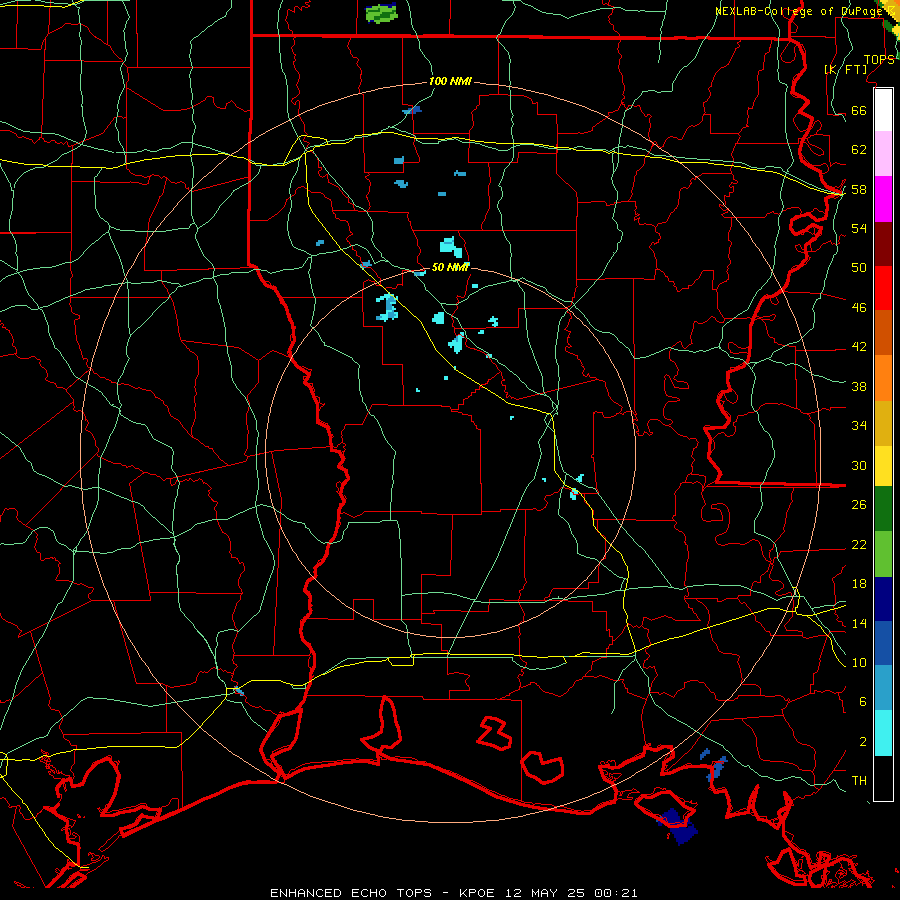900x900 pixels.
Task: Click the legend value 54
Action: [859, 228]
